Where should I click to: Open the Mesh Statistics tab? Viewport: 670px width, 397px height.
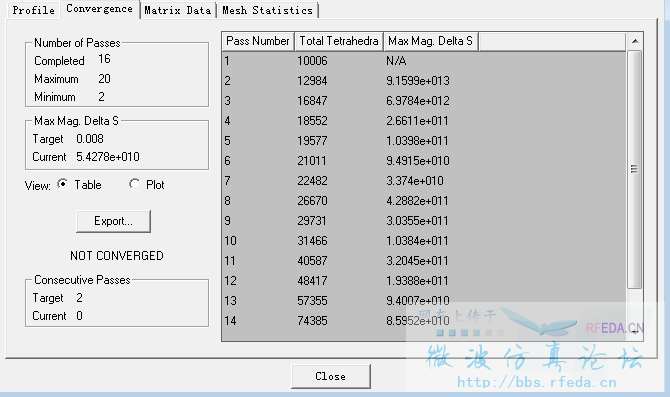pos(267,10)
